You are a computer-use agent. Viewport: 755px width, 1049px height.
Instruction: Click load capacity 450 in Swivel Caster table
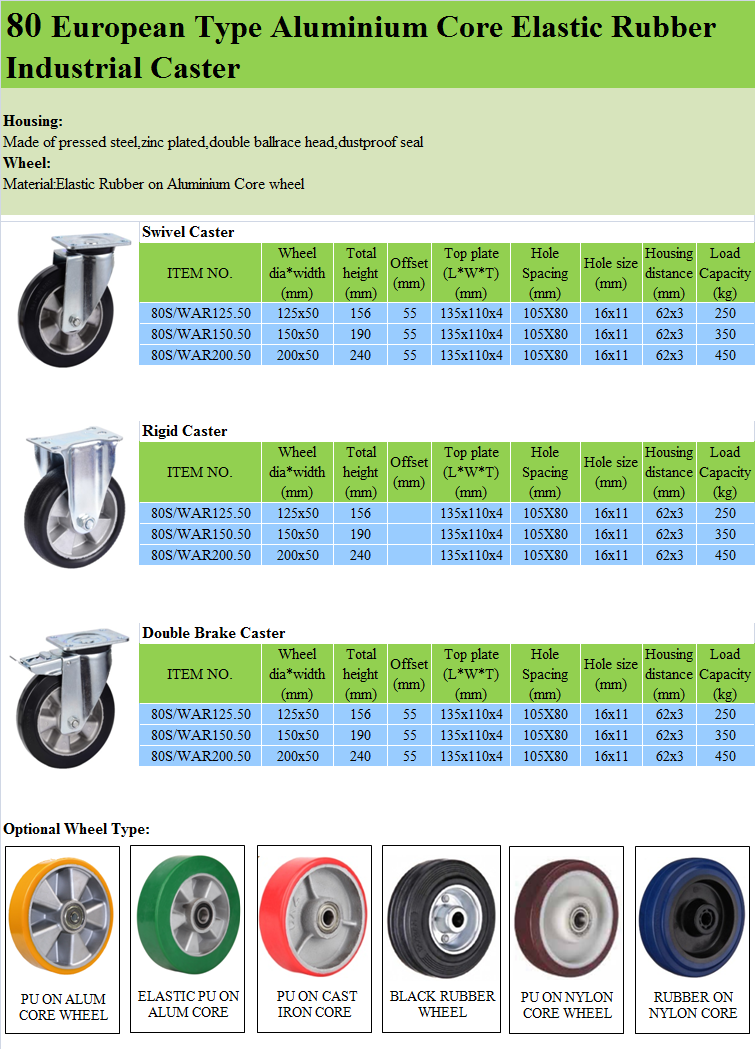click(x=725, y=355)
